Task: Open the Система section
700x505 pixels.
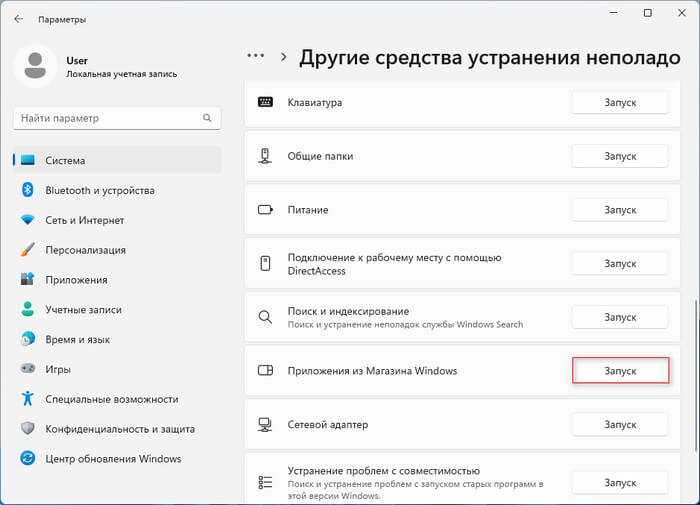Action: pos(117,160)
